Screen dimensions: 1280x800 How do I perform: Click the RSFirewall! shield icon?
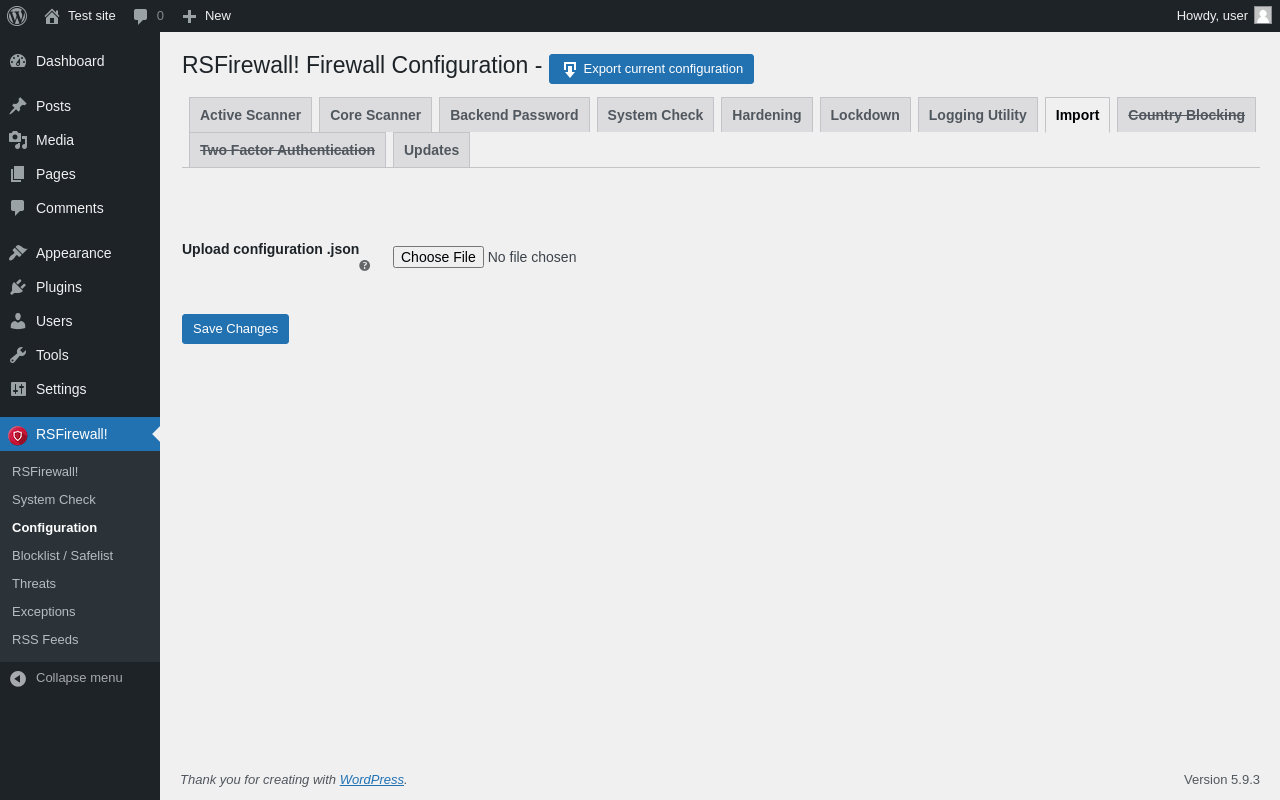pos(18,435)
